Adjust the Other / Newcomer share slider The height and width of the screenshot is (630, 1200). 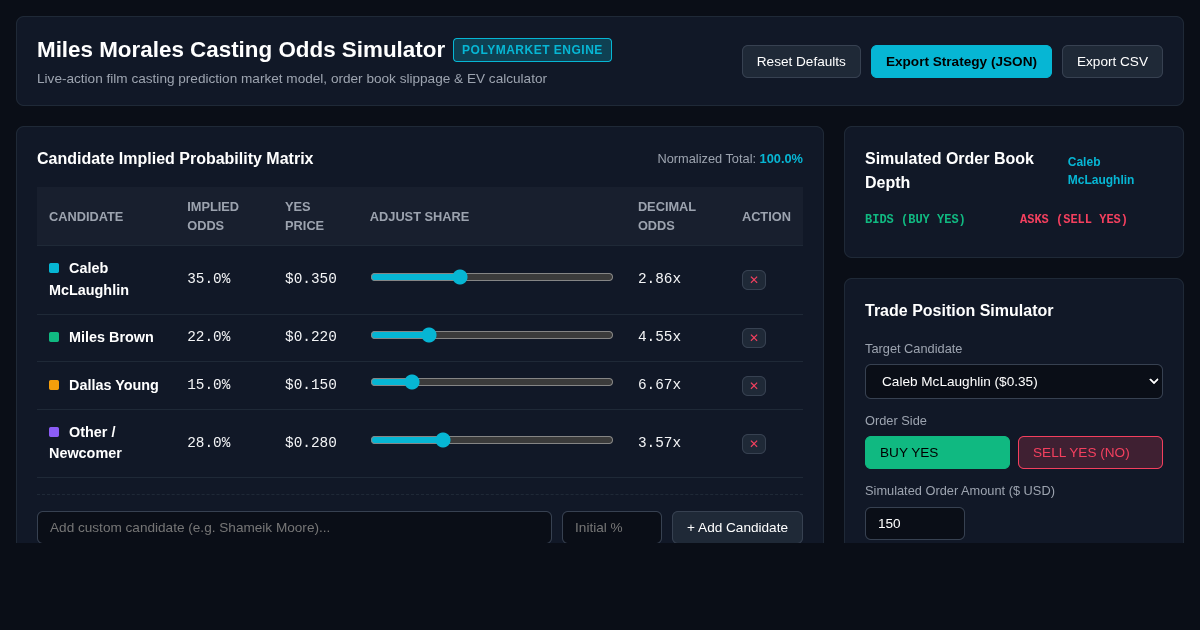tap(492, 440)
